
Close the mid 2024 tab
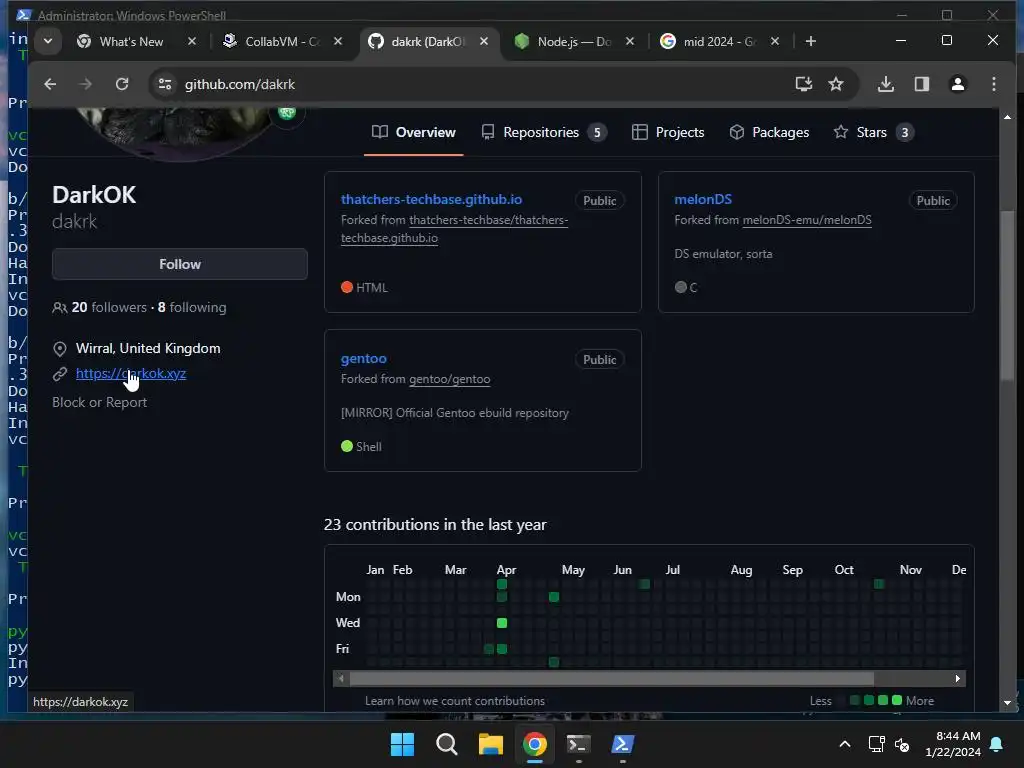coord(775,41)
